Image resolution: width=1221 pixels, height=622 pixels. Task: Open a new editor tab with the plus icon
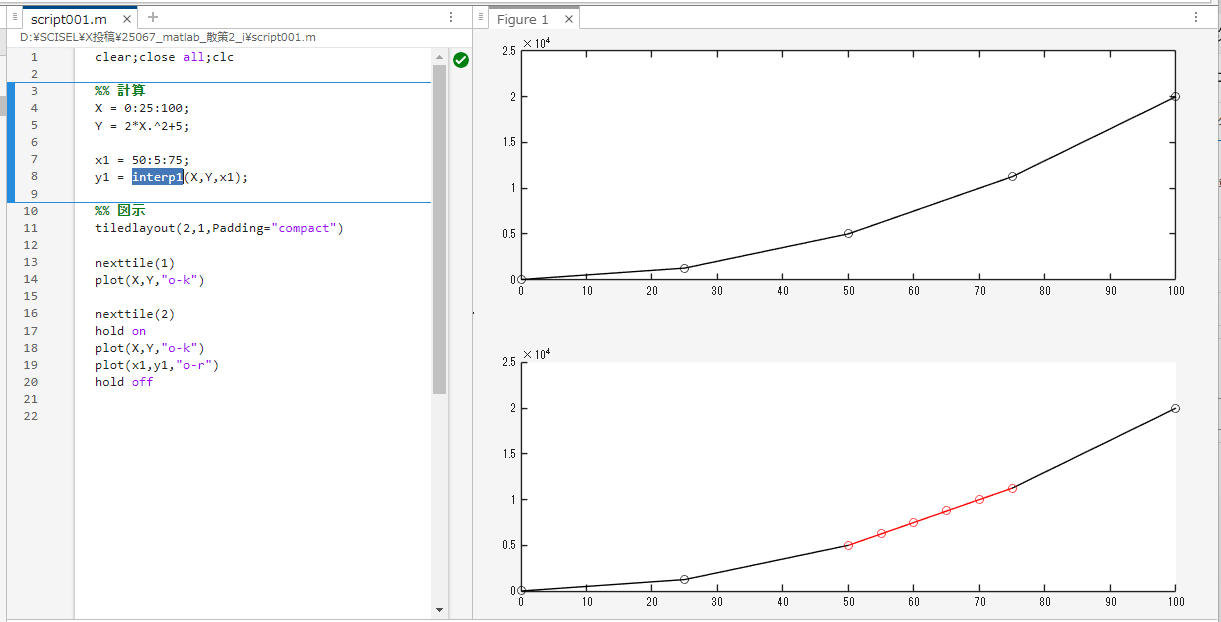[151, 18]
